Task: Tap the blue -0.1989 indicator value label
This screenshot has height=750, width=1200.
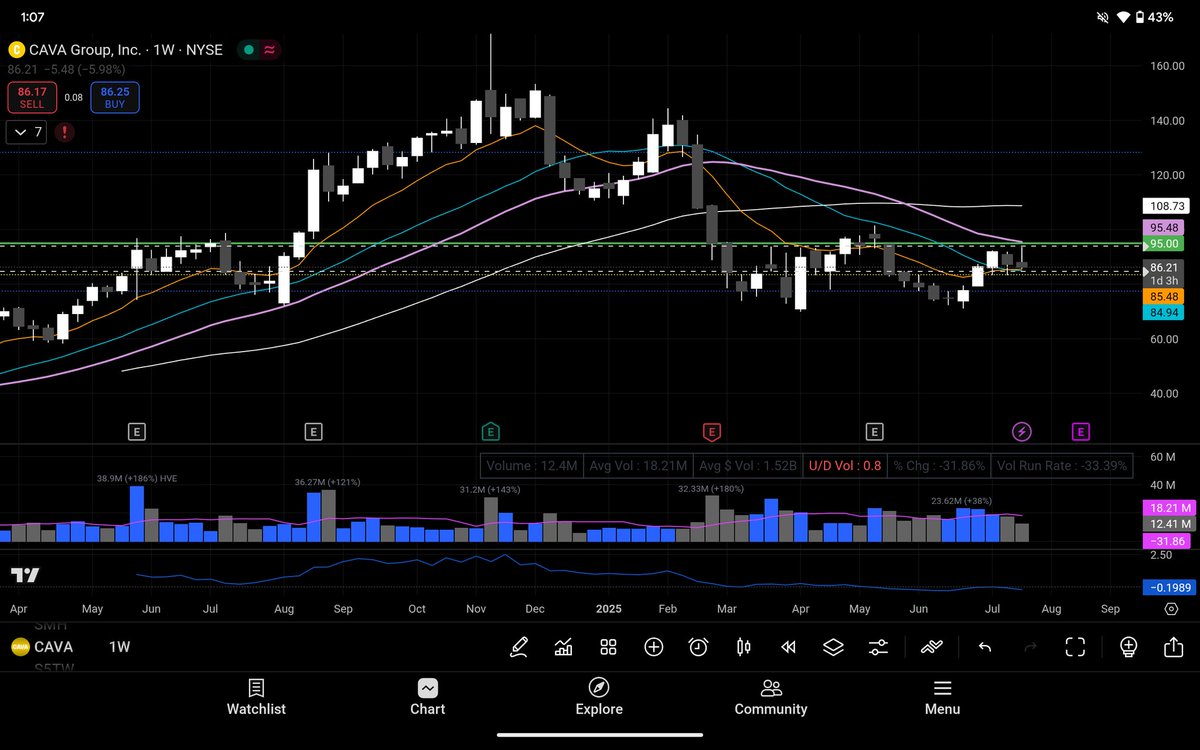Action: click(x=1168, y=588)
